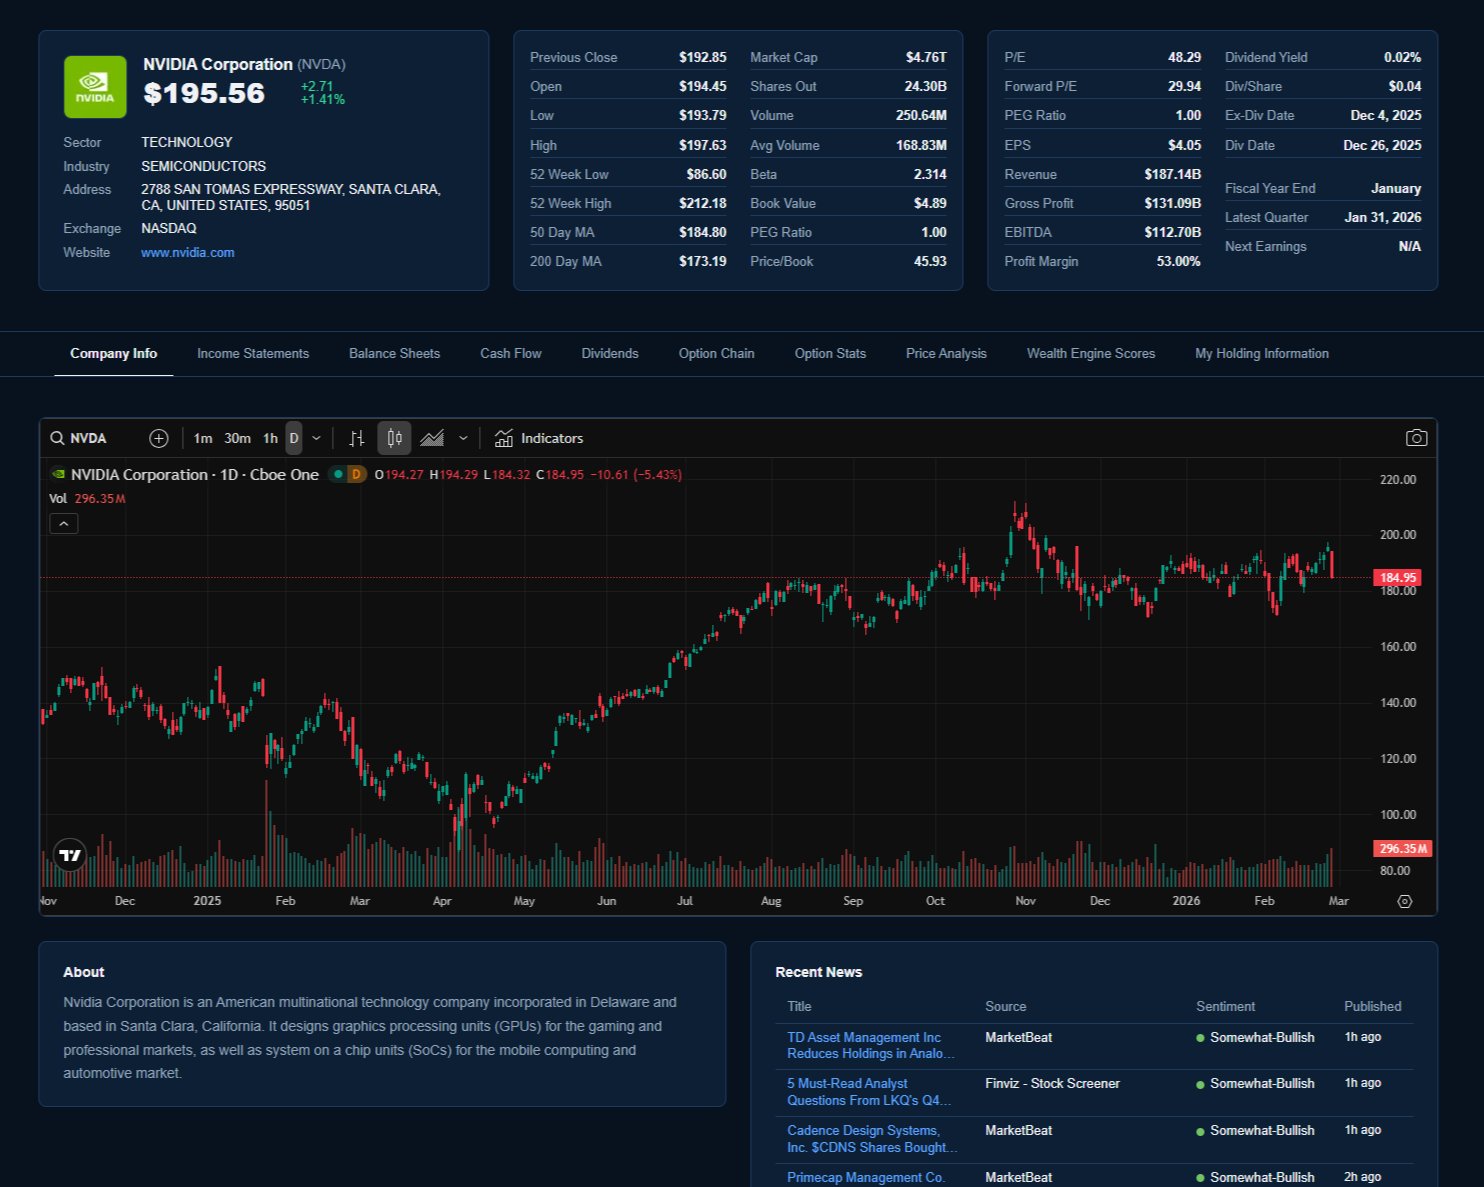
Task: Add a symbol with the compare plus icon
Action: point(159,438)
